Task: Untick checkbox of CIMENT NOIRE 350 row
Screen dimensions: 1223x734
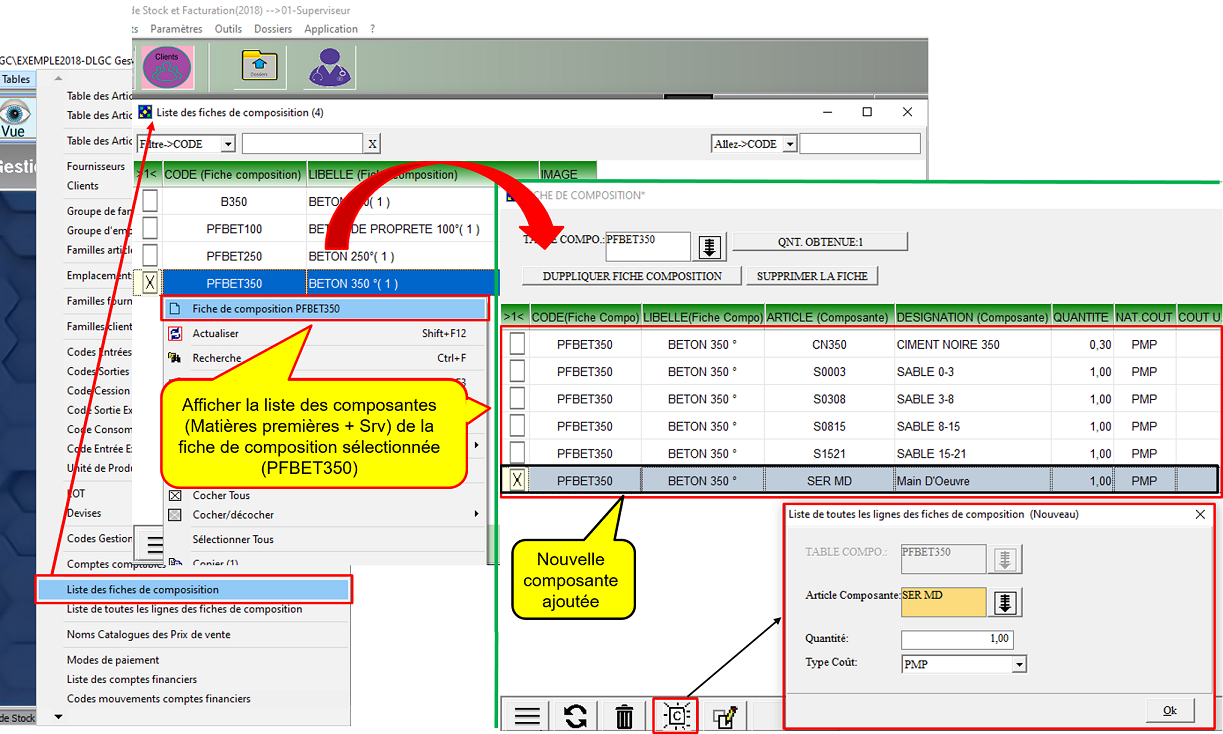Action: [x=516, y=344]
